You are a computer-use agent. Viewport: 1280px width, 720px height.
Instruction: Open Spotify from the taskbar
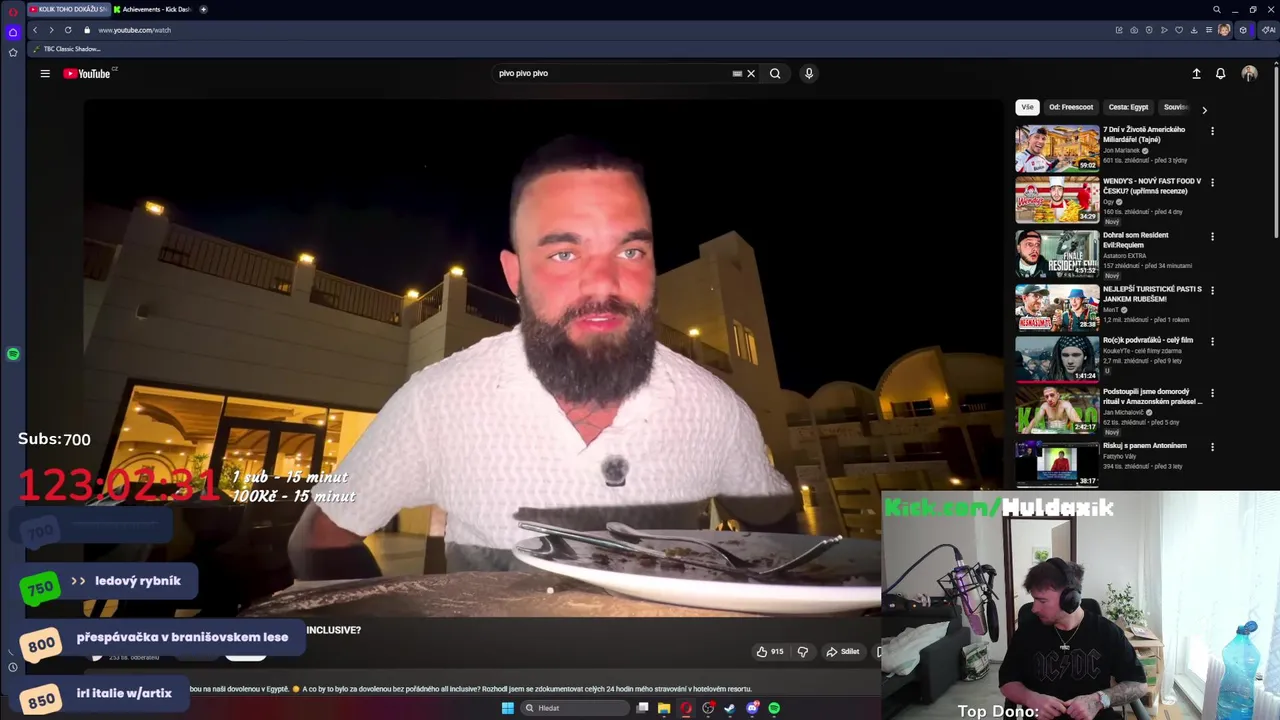[774, 708]
